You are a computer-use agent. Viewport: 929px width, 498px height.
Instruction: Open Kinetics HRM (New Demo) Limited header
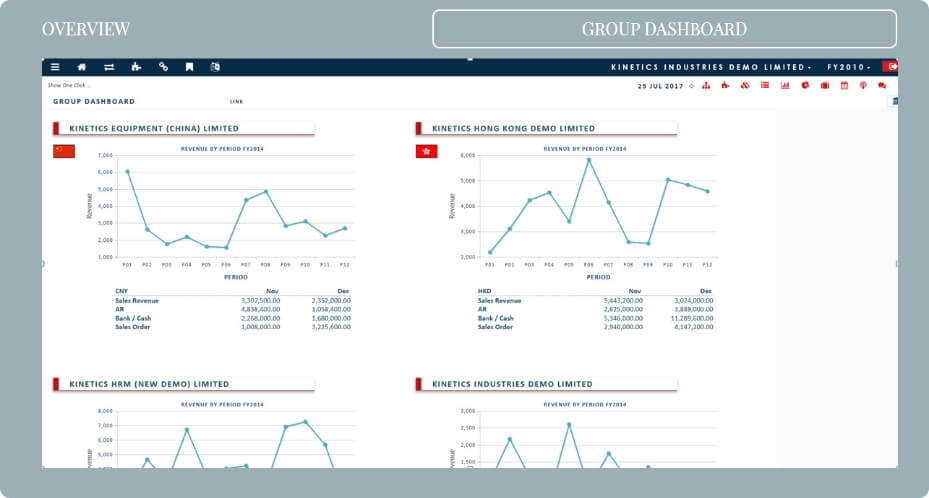coord(184,384)
